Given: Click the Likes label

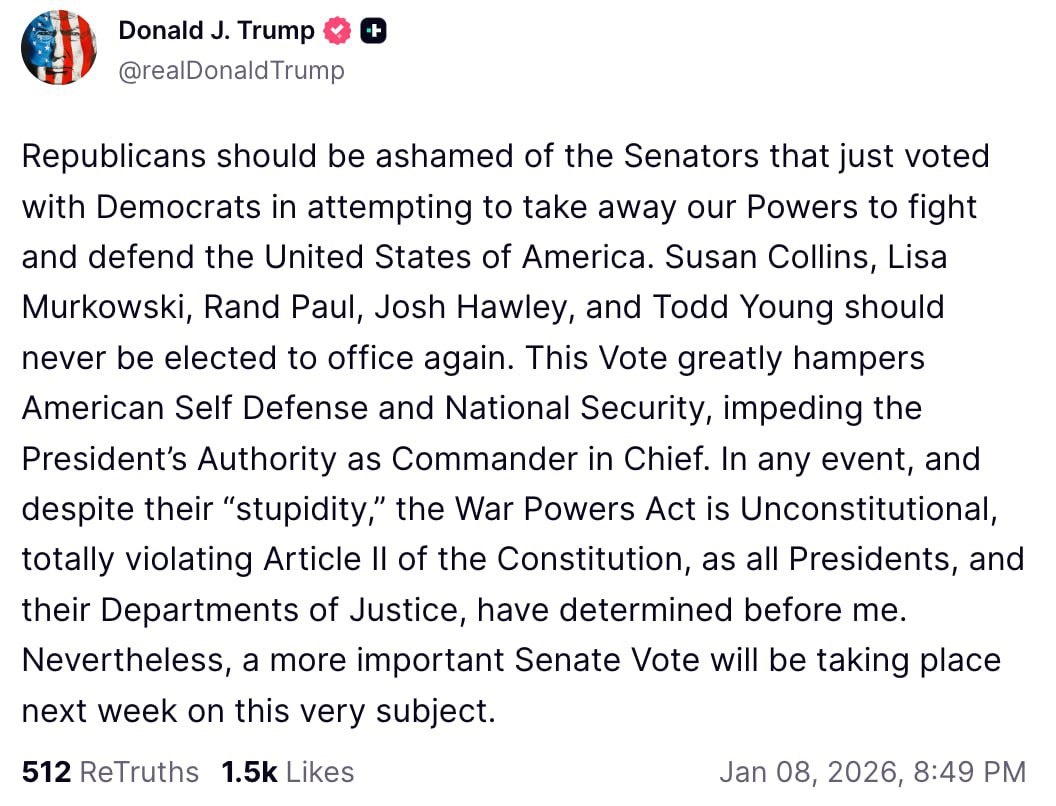Looking at the screenshot, I should (320, 772).
